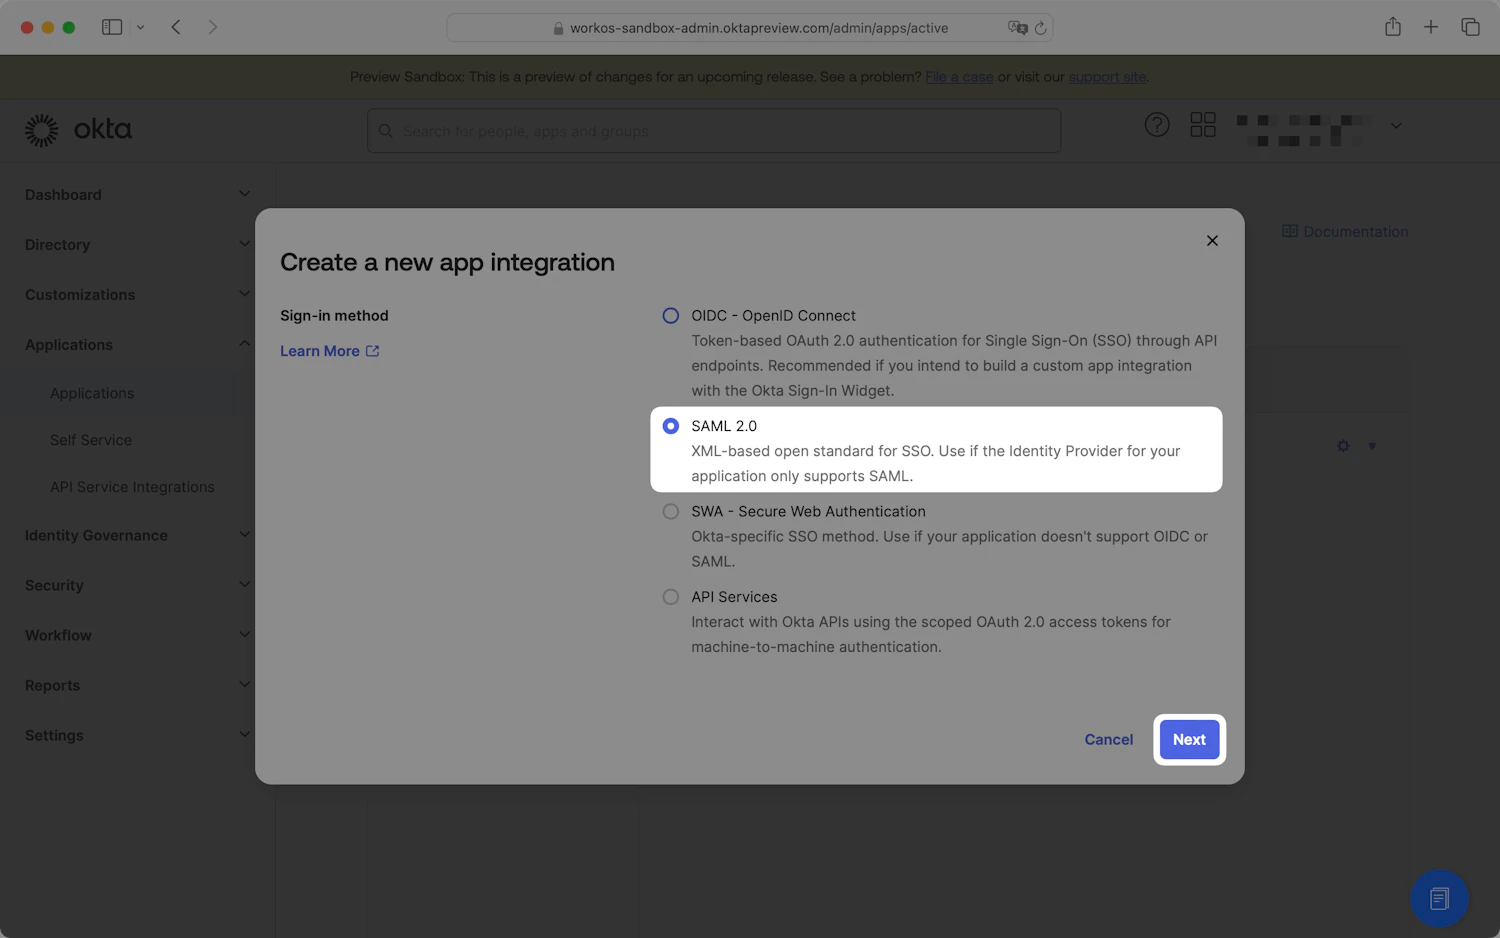Open API Service Integrations in sidebar
This screenshot has height=938, width=1500.
coord(132,488)
